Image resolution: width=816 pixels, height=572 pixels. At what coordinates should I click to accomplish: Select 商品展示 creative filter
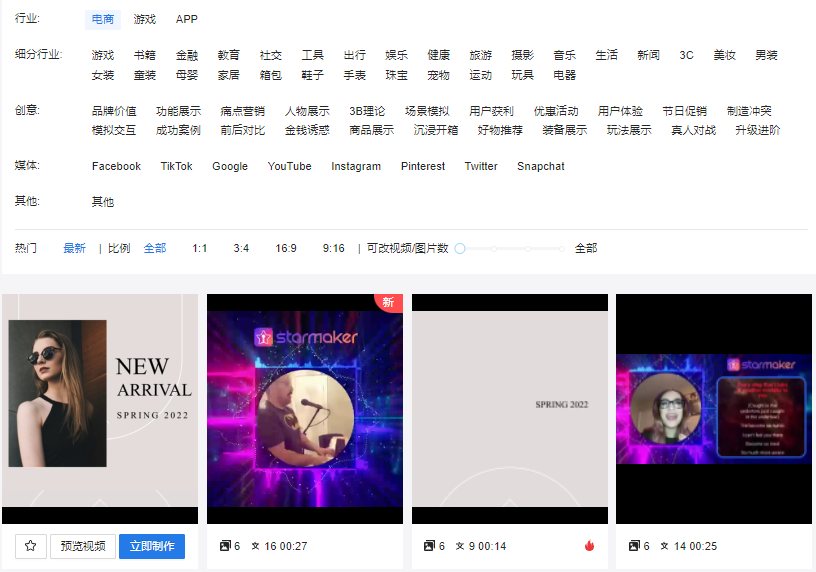click(372, 130)
